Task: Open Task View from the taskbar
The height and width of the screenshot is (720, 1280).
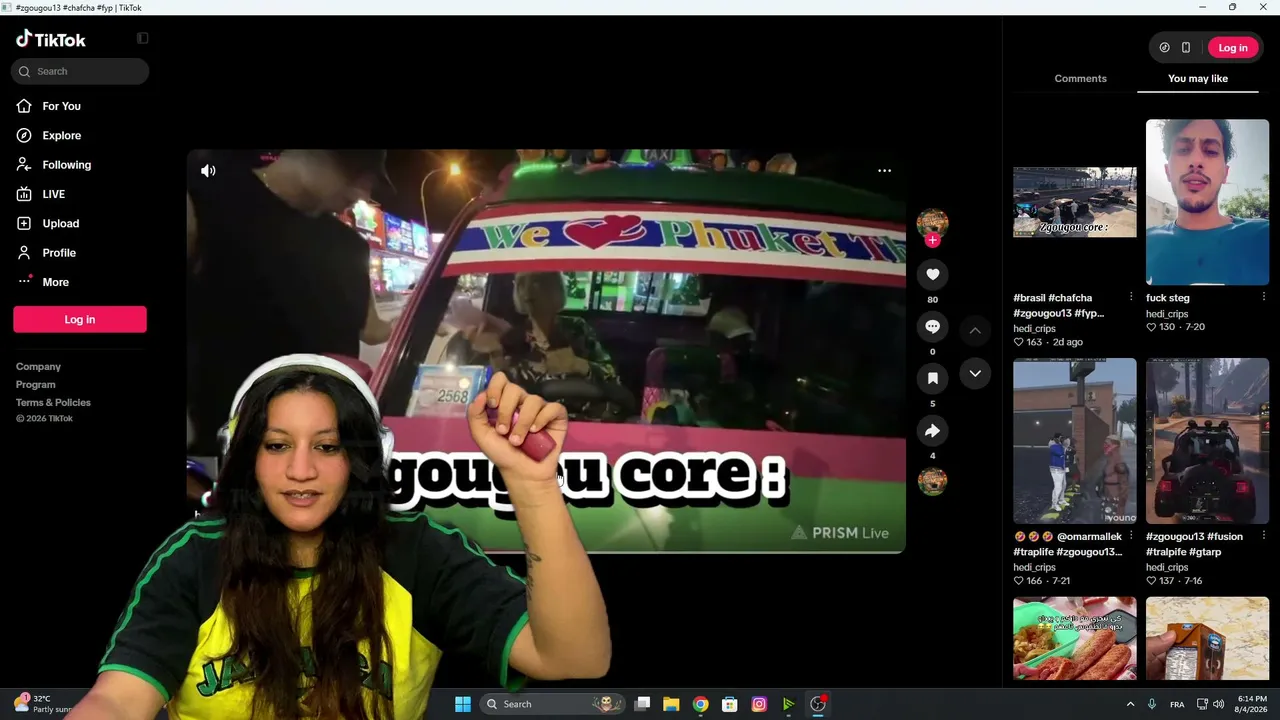Action: (642, 704)
